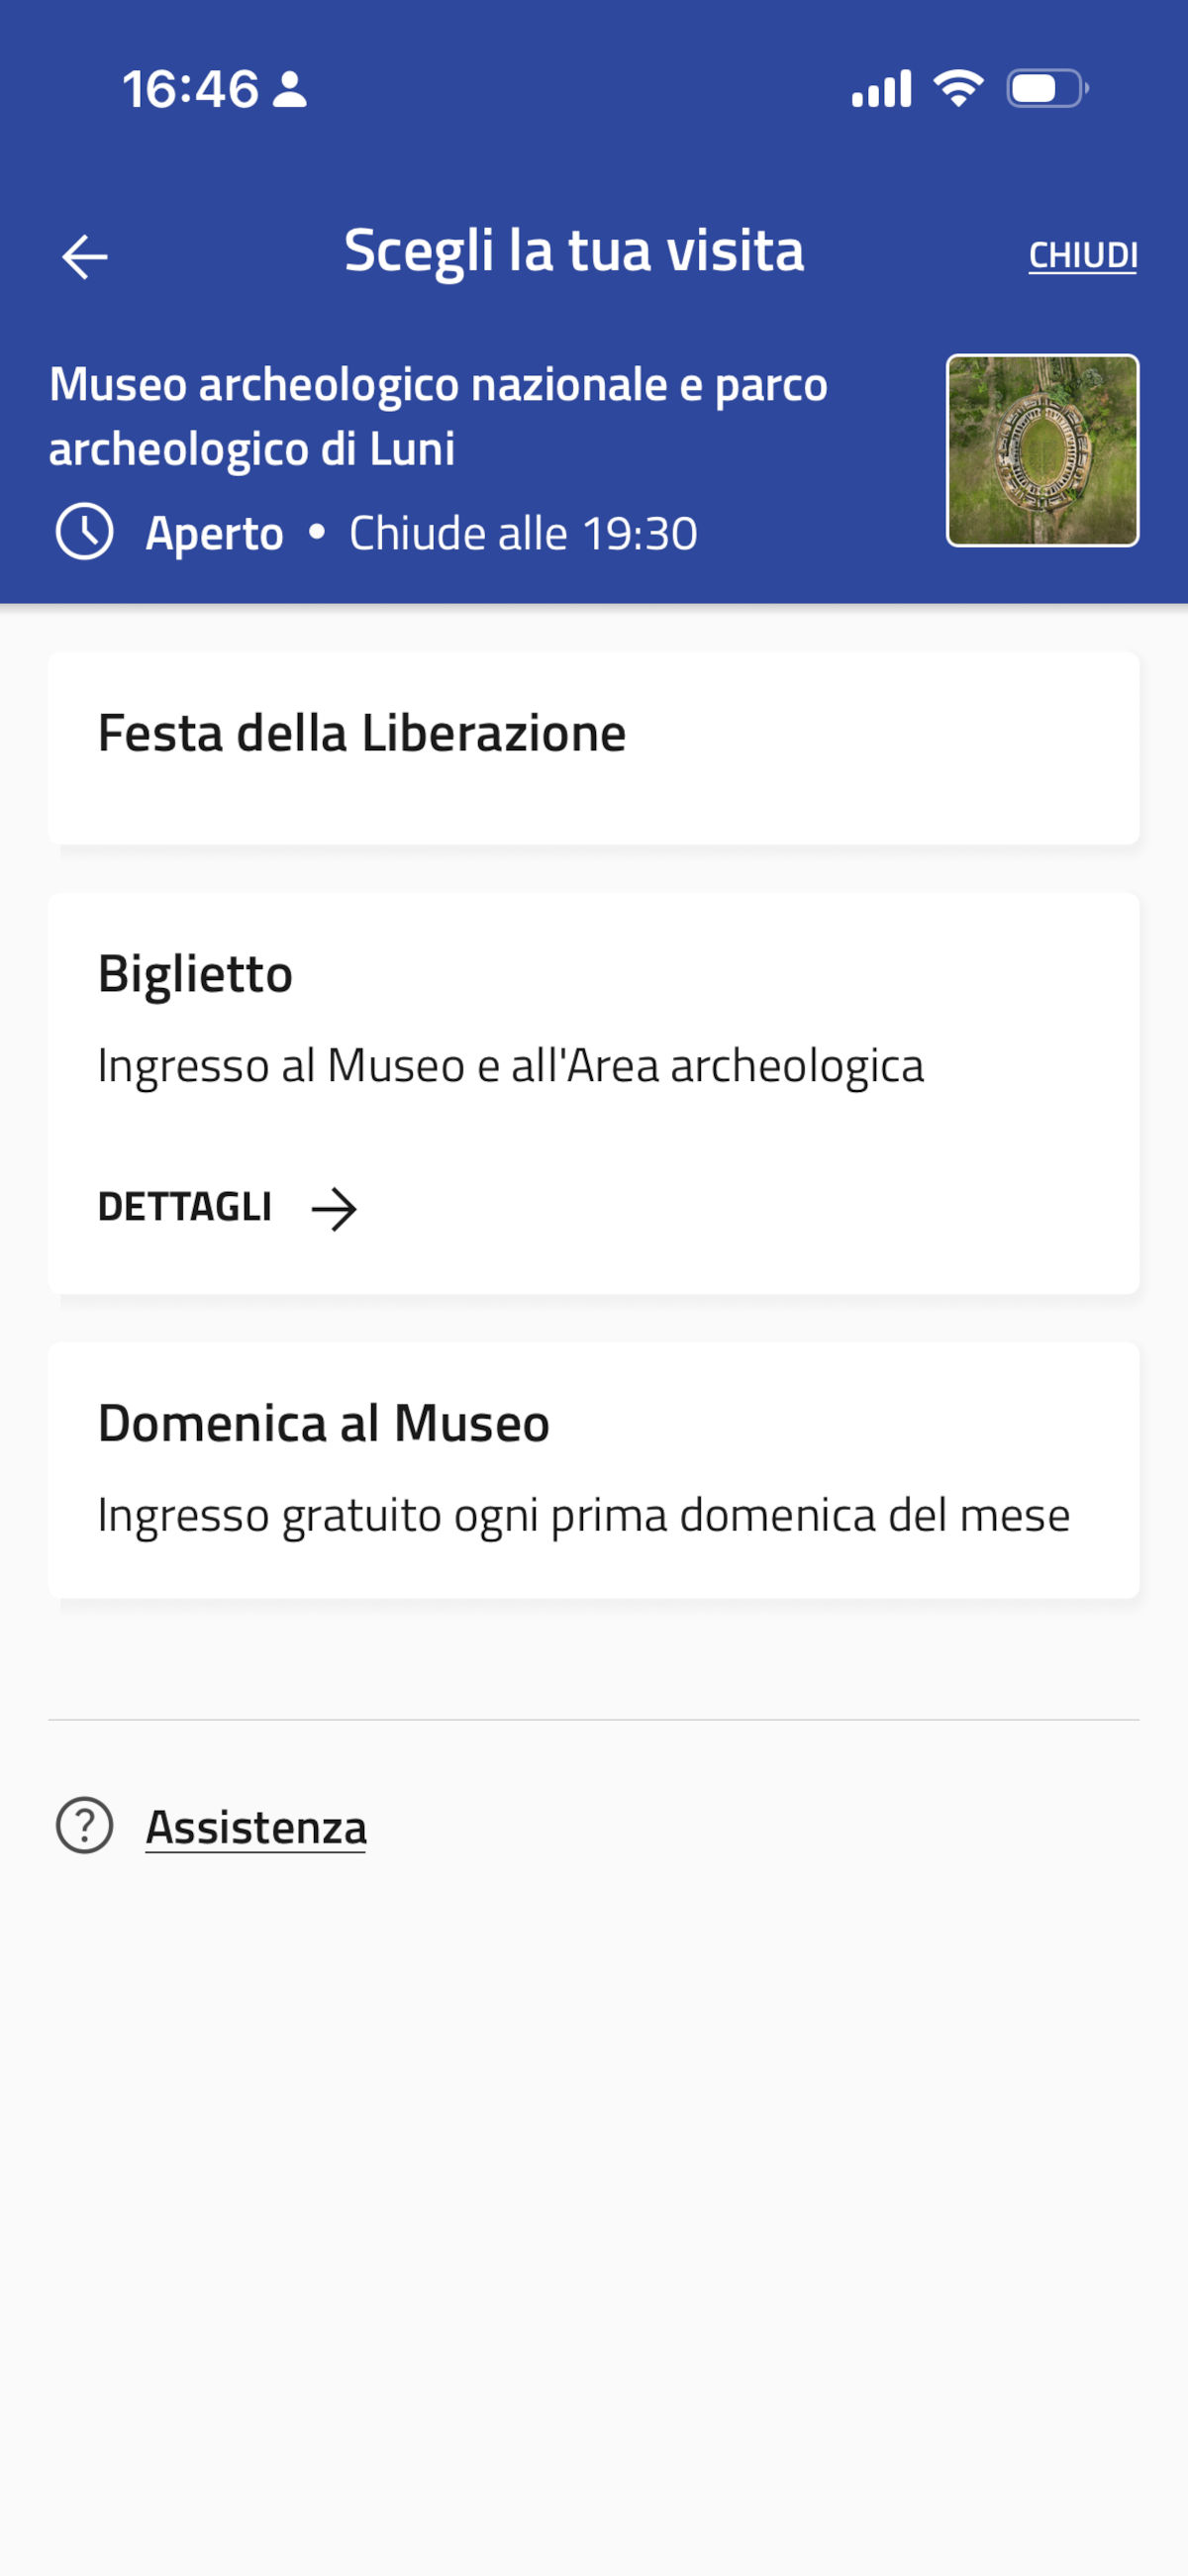Tap the 'Chiude alle 19:30' closing time
Screen dimensions: 1188x2576
(523, 533)
